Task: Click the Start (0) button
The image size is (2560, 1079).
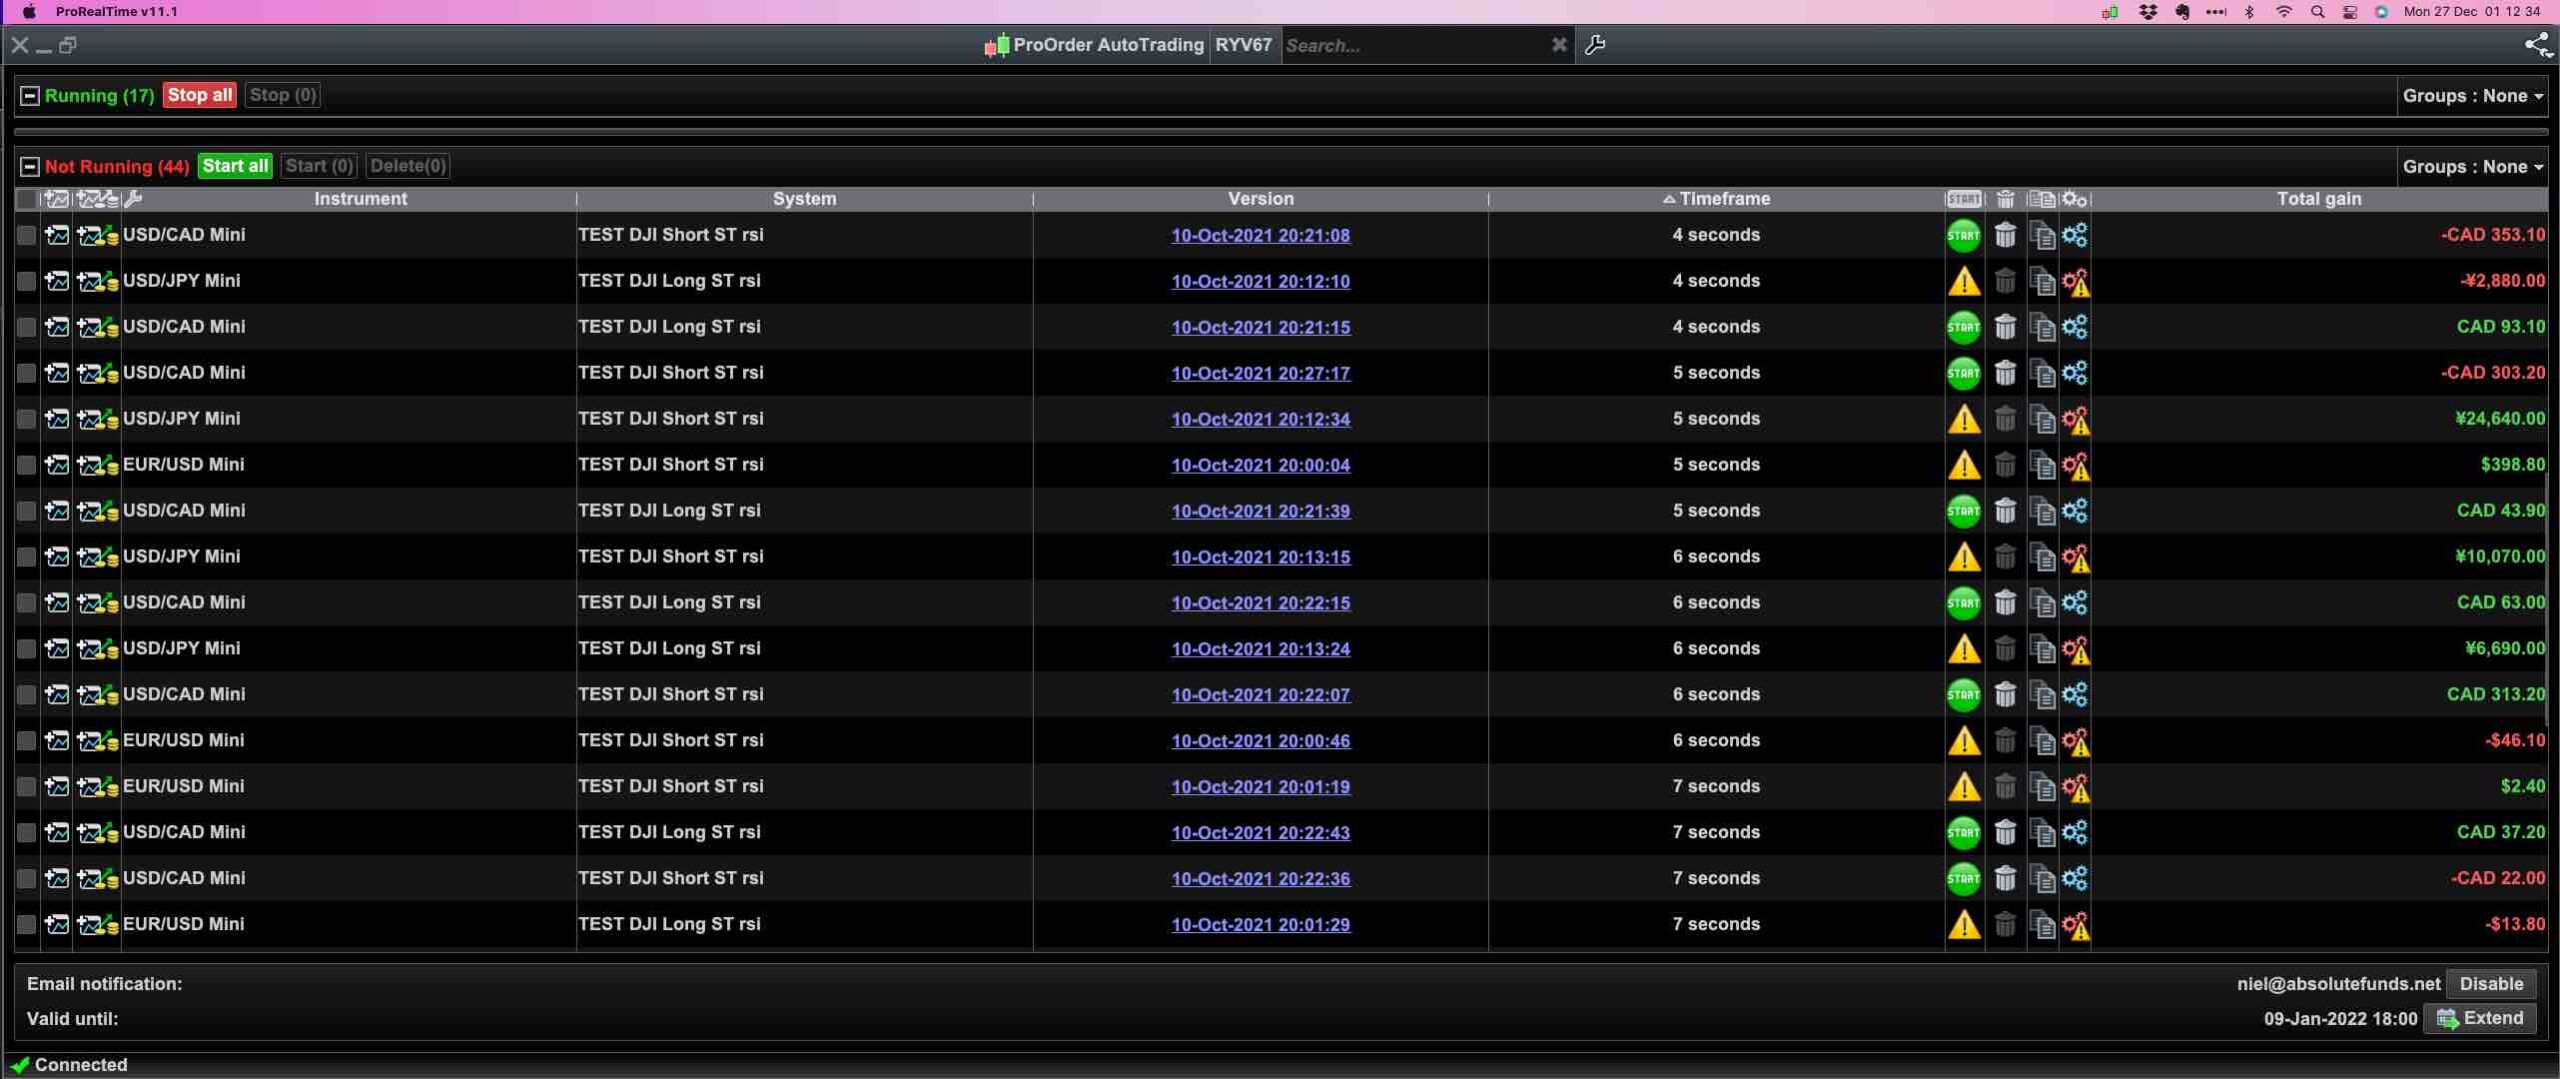Action: click(318, 166)
